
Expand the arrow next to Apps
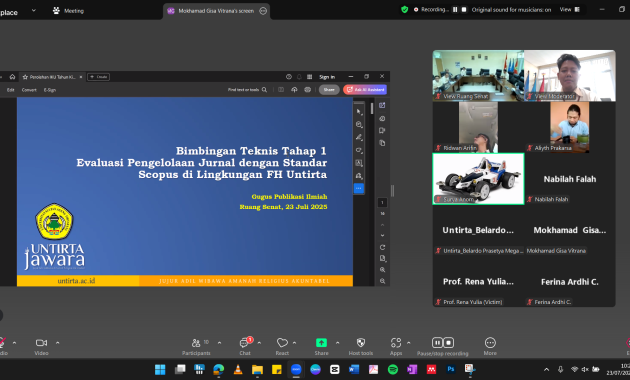tap(409, 343)
